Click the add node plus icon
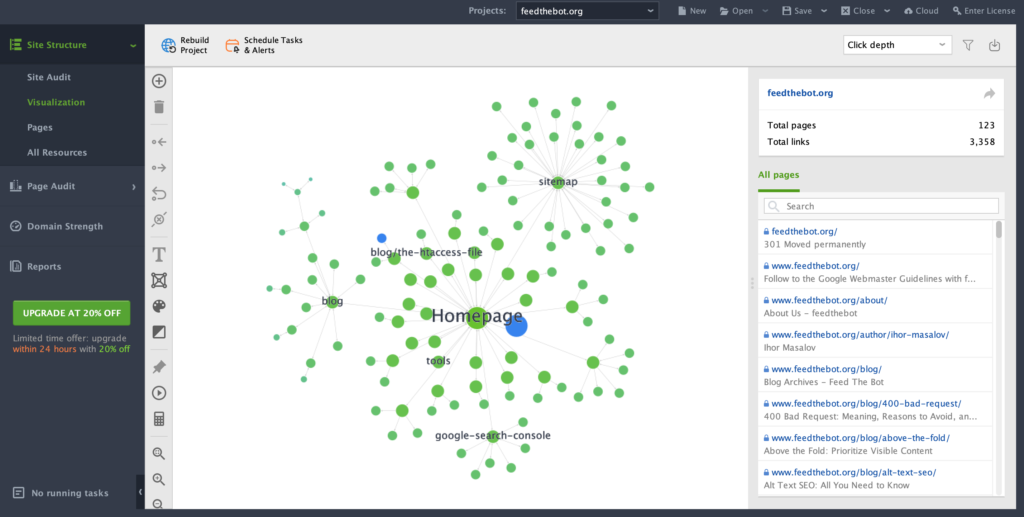 coord(159,81)
